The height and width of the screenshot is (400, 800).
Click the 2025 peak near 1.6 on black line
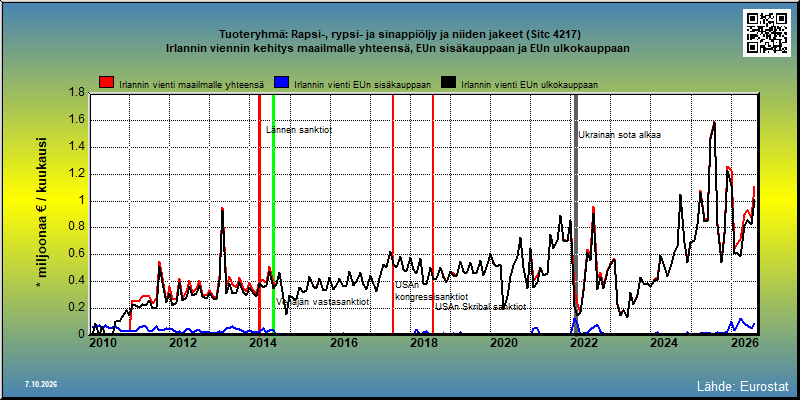[714, 123]
